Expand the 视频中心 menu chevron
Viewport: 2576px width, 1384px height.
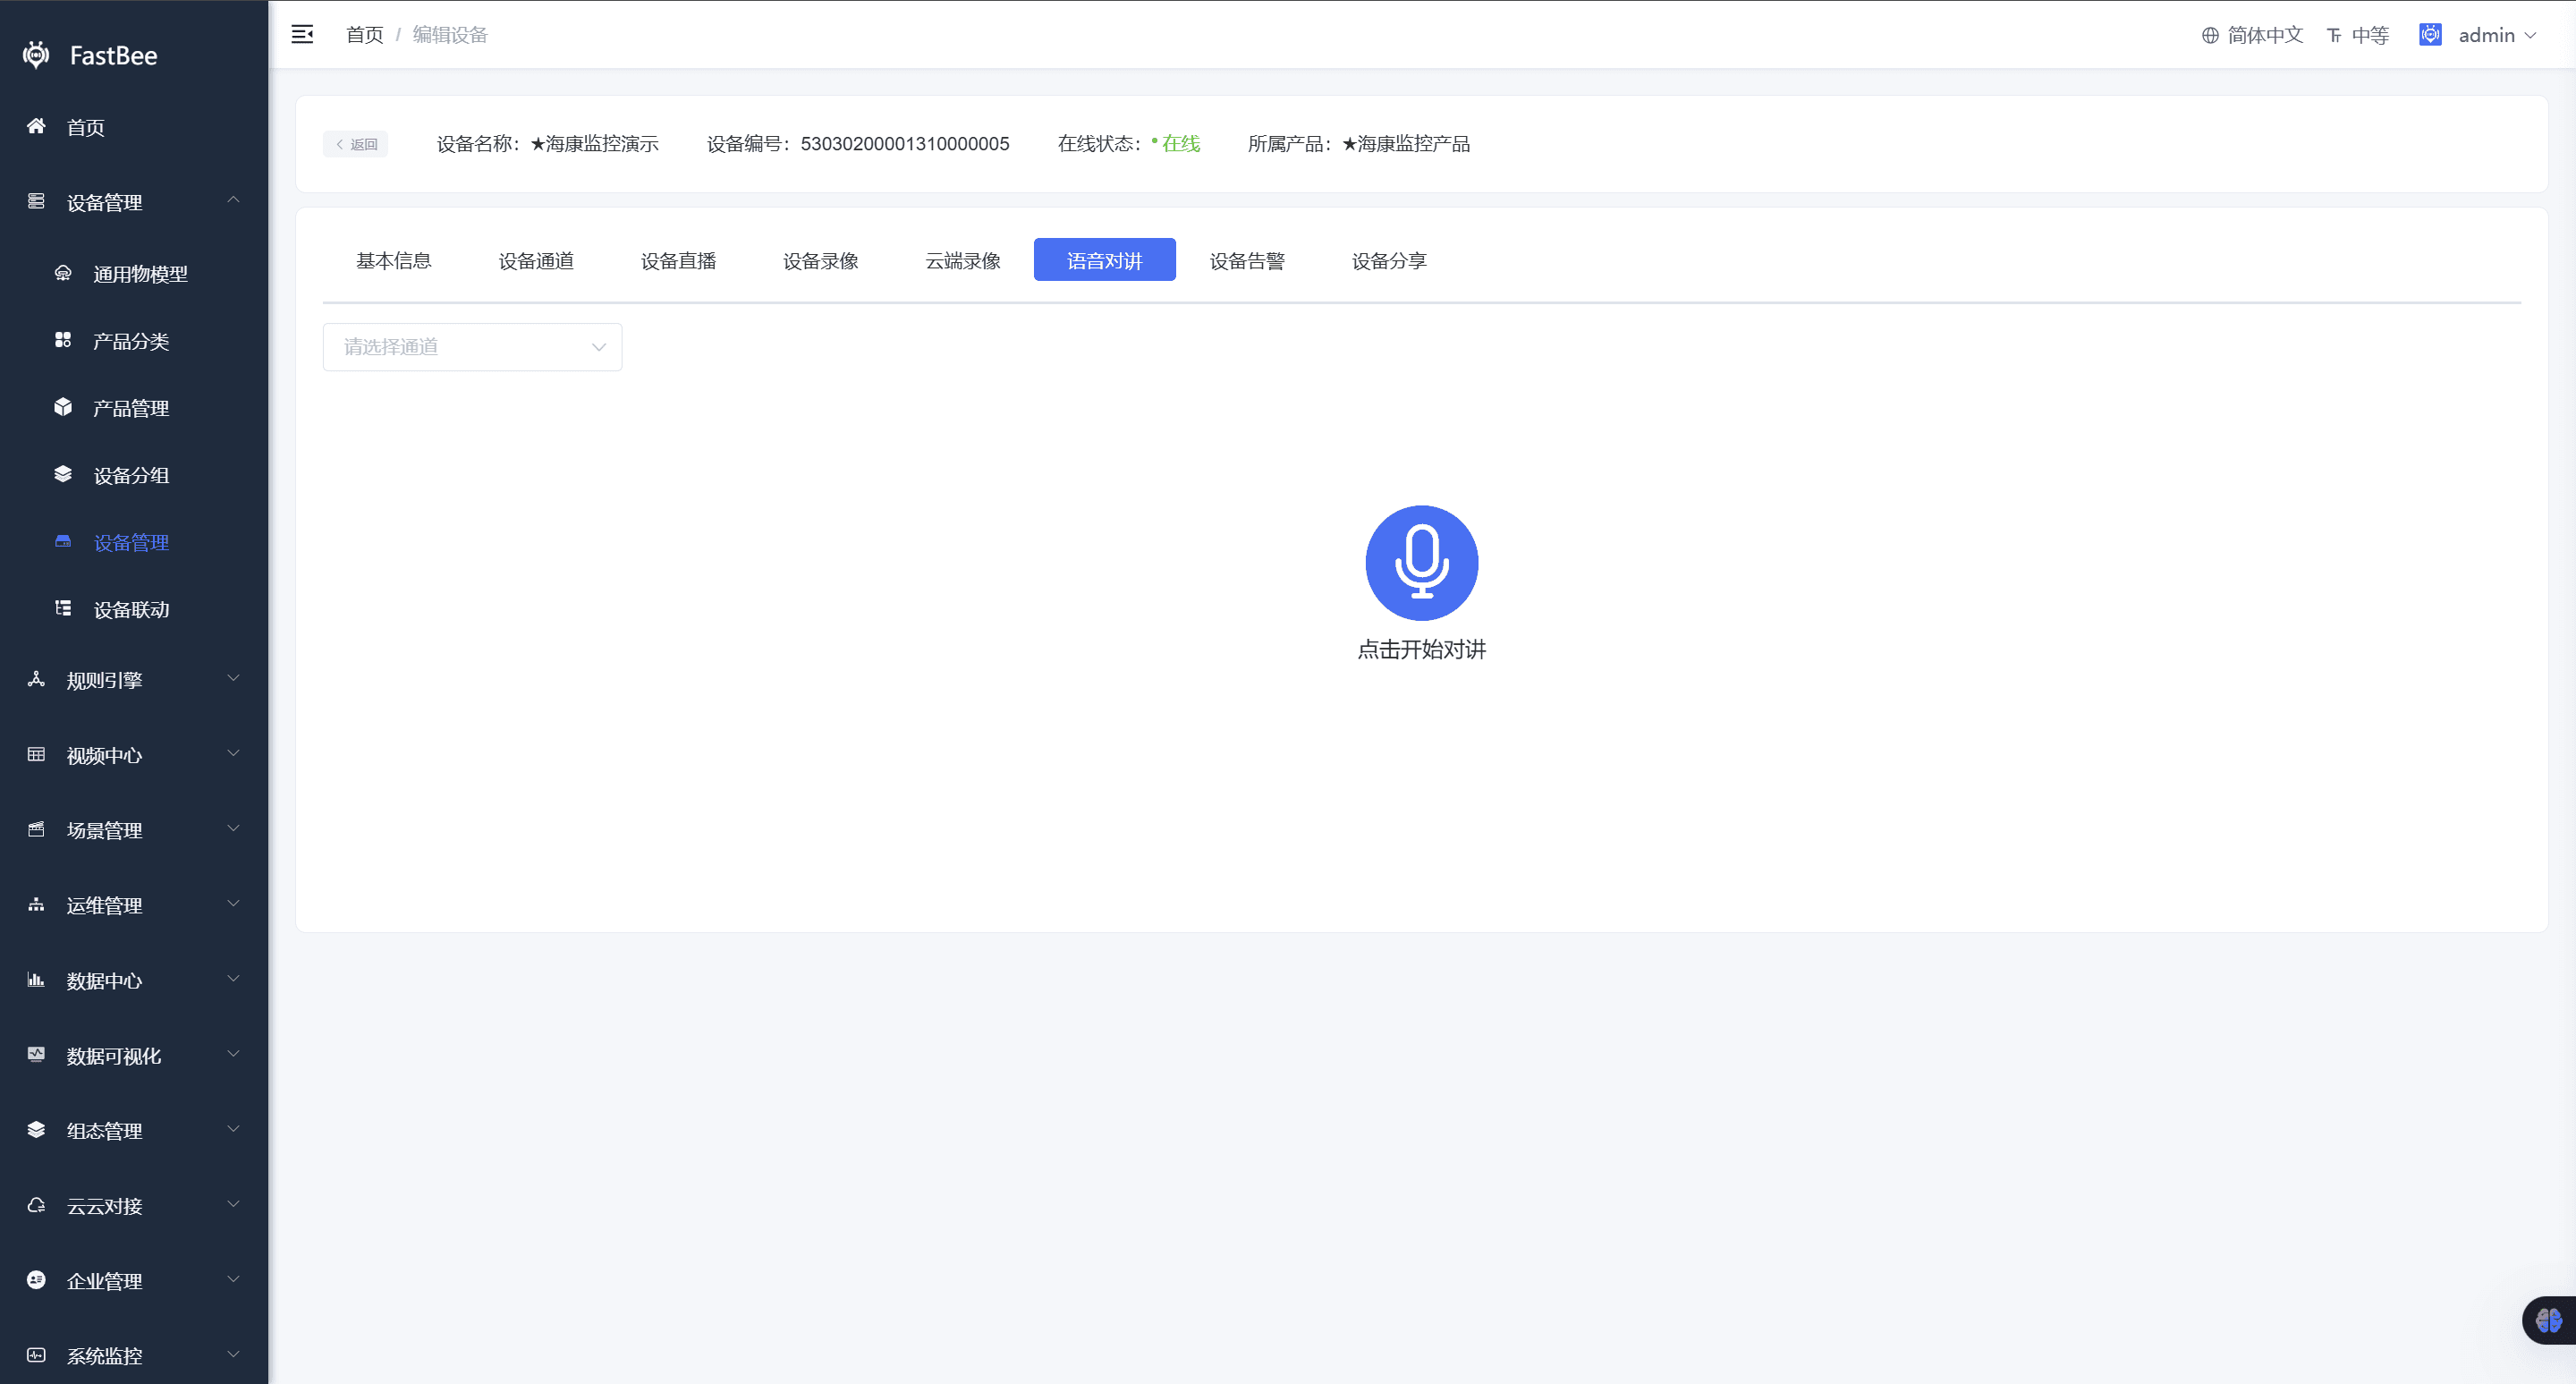233,753
